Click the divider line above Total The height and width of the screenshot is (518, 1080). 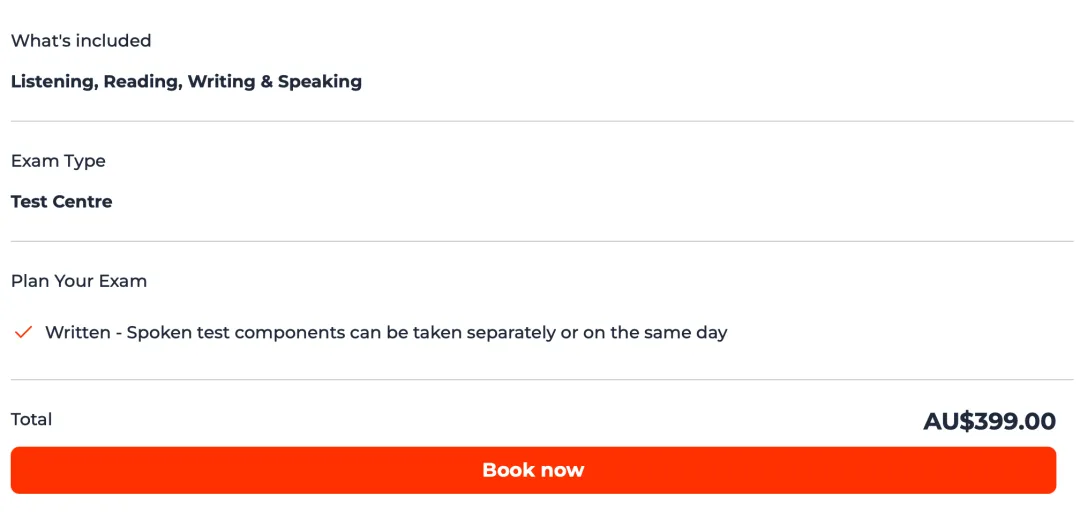pyautogui.click(x=540, y=380)
